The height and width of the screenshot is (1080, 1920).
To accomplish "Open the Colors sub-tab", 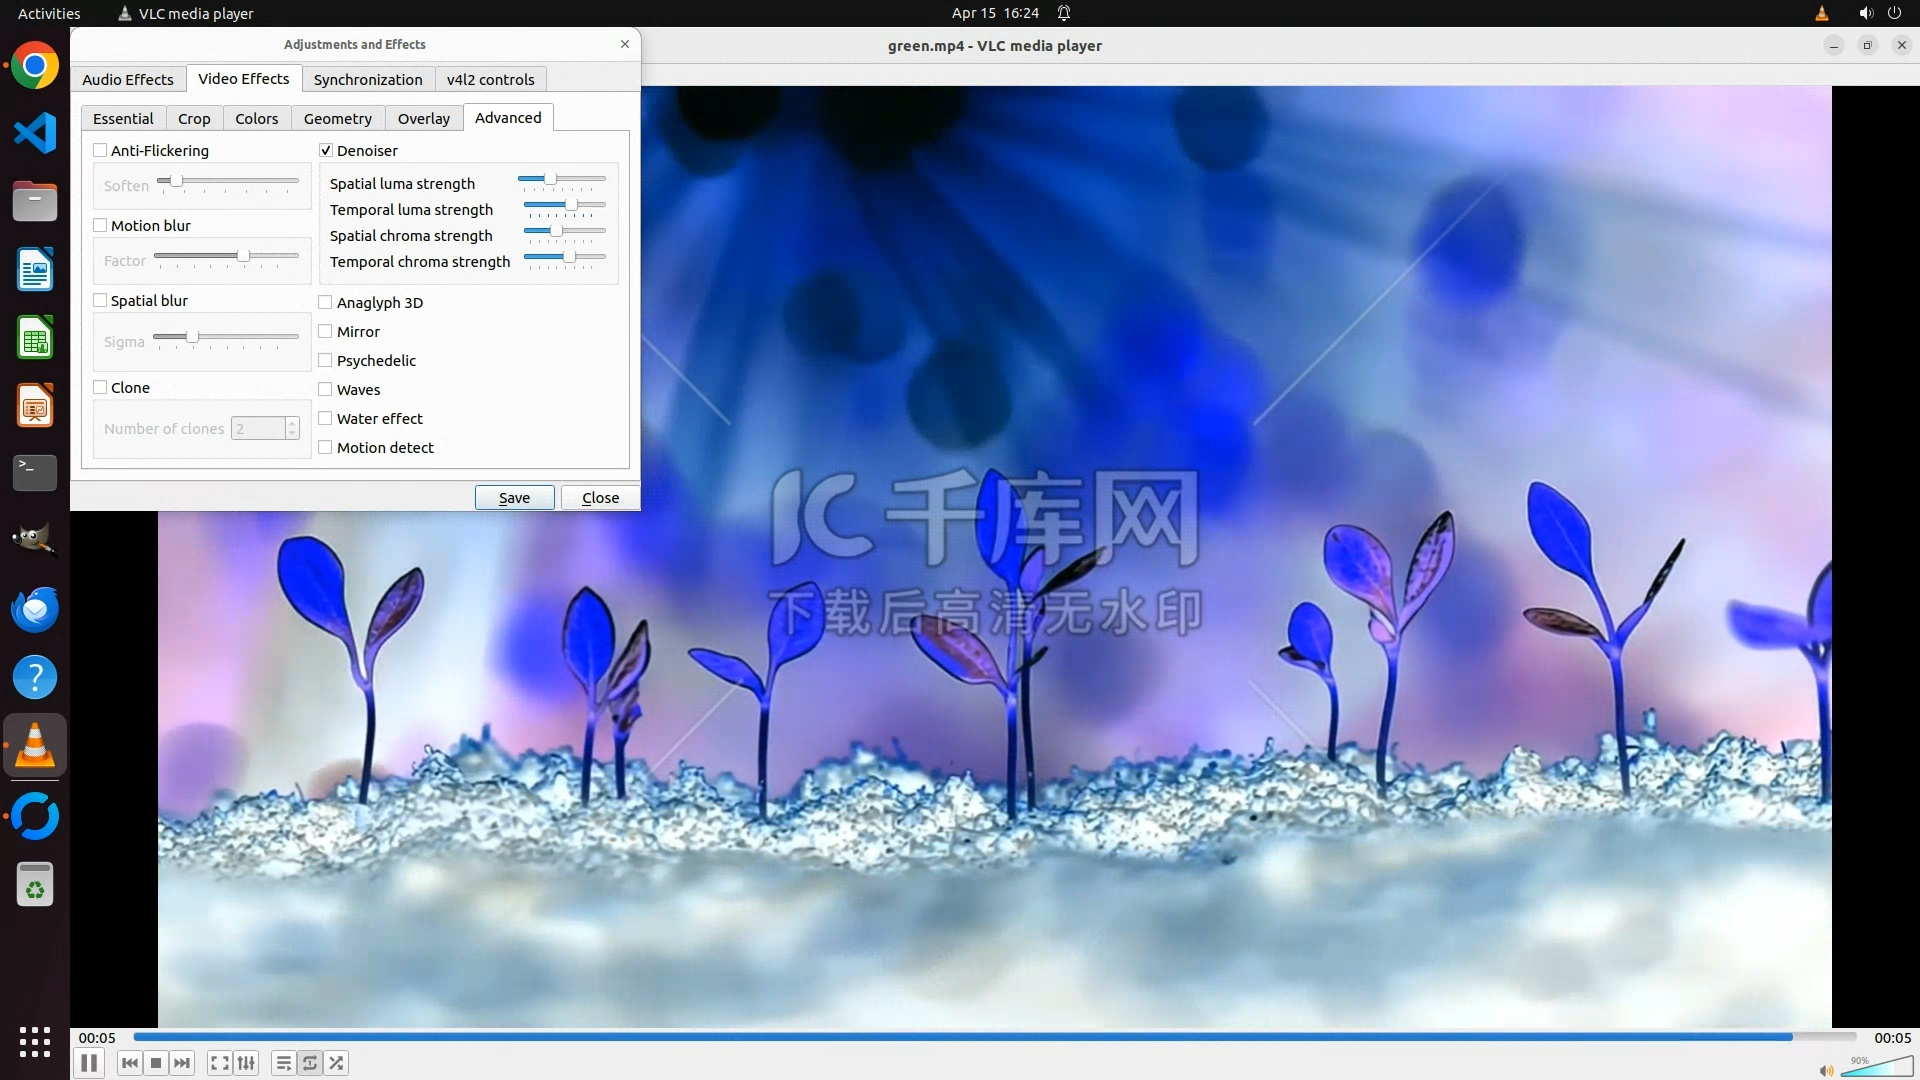I will 257,119.
